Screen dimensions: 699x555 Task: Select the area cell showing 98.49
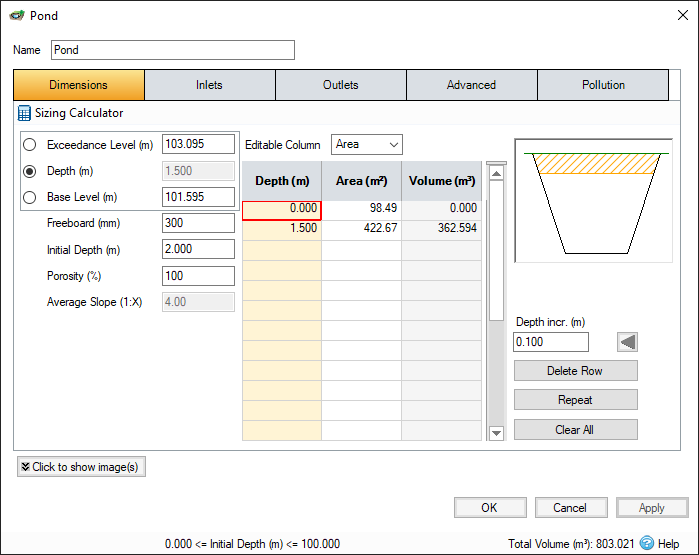[362, 208]
